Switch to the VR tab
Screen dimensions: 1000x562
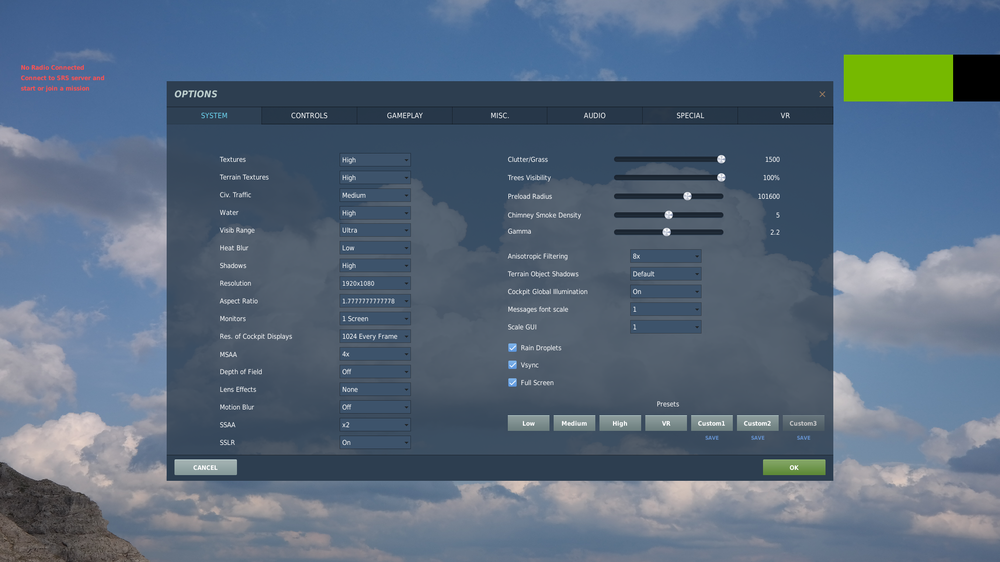point(785,115)
